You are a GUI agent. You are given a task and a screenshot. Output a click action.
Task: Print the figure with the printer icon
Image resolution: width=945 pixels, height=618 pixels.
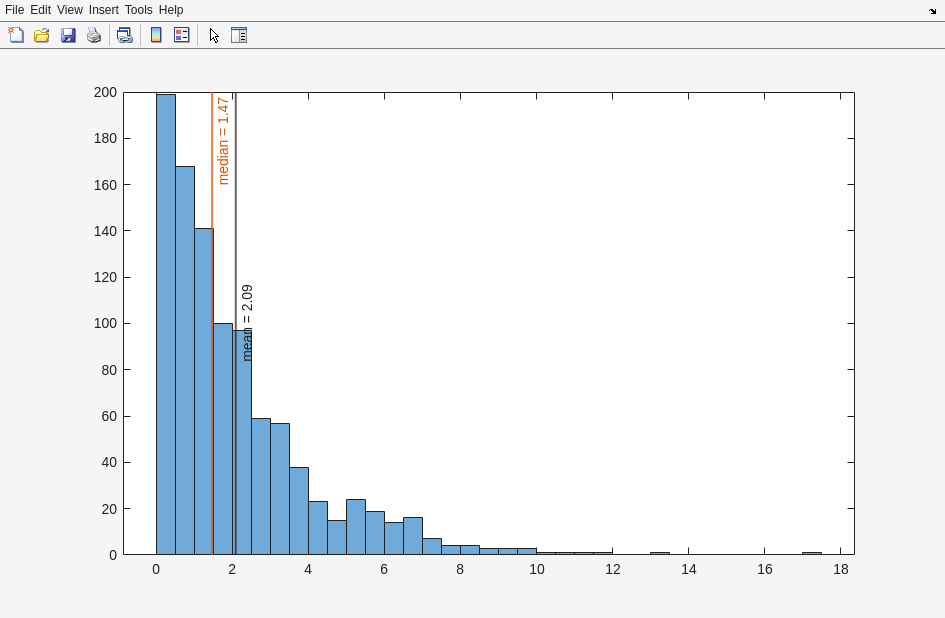click(94, 35)
